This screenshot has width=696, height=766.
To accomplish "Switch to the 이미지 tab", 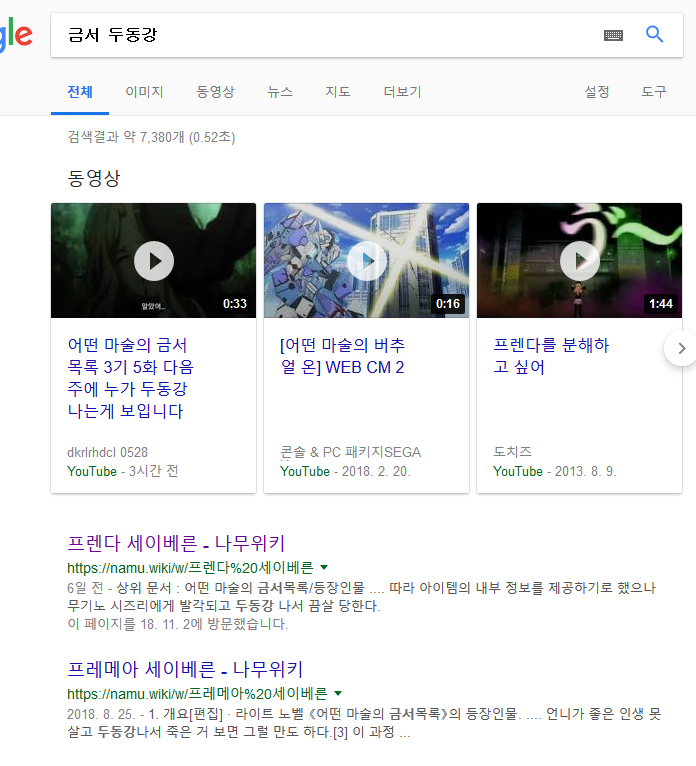I will coord(144,92).
